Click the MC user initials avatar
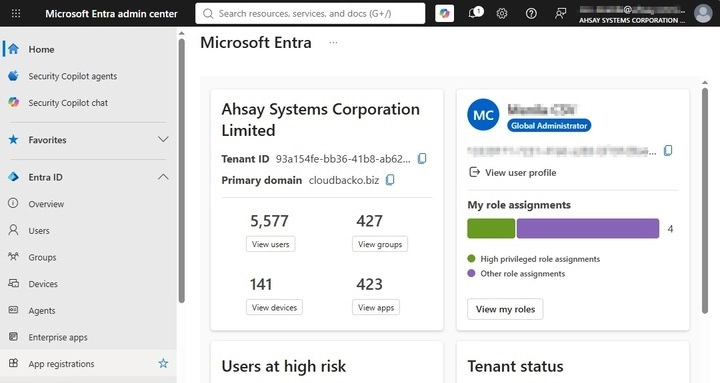 pos(483,115)
